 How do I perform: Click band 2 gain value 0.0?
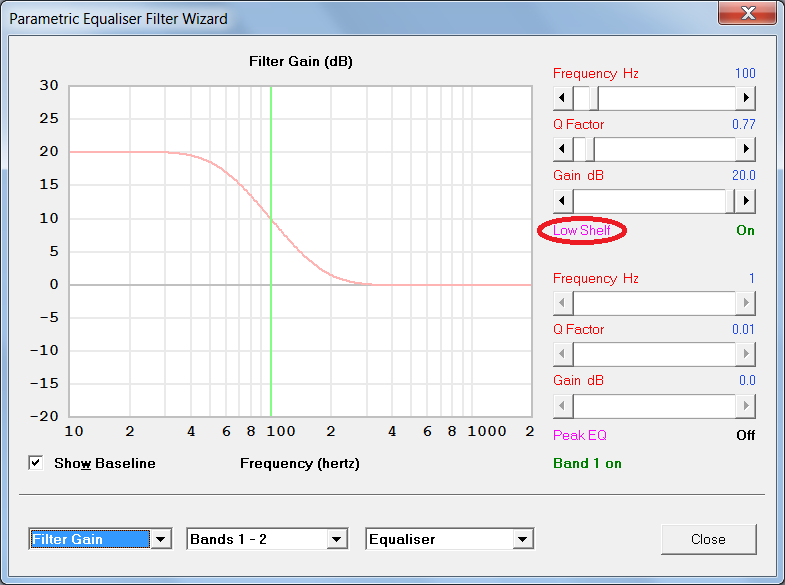[747, 380]
